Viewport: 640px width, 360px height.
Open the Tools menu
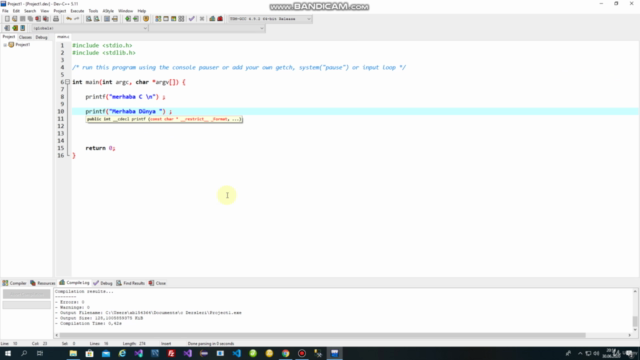93,11
